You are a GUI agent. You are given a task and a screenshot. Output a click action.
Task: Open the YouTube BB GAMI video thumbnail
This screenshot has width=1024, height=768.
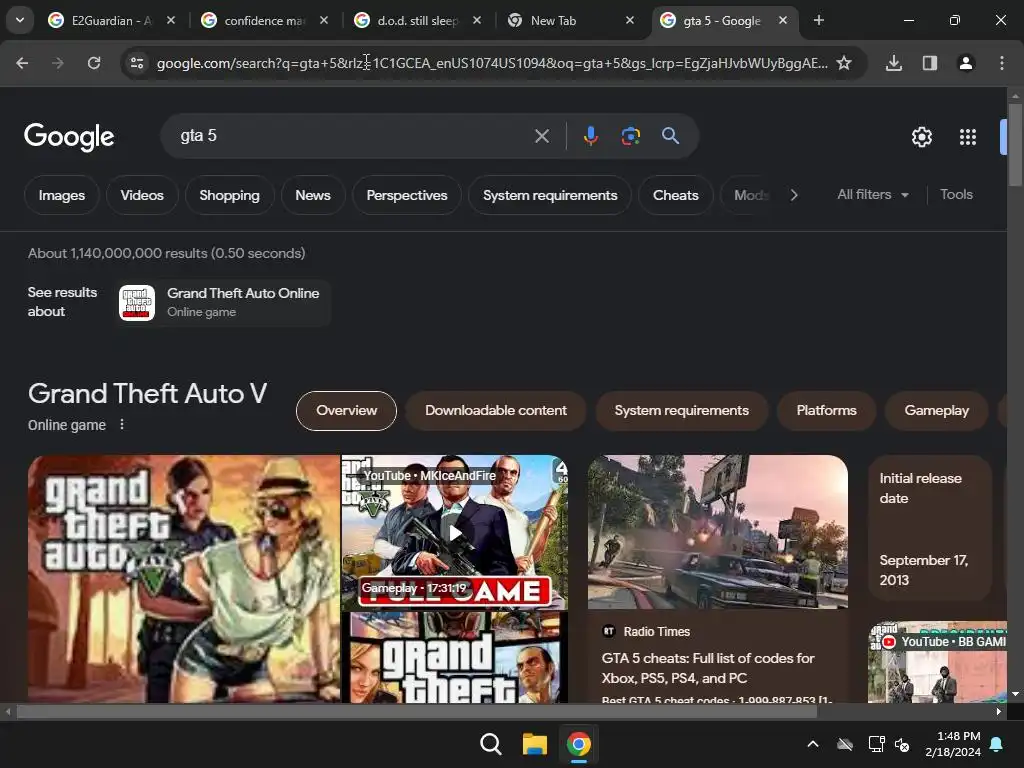(938, 662)
